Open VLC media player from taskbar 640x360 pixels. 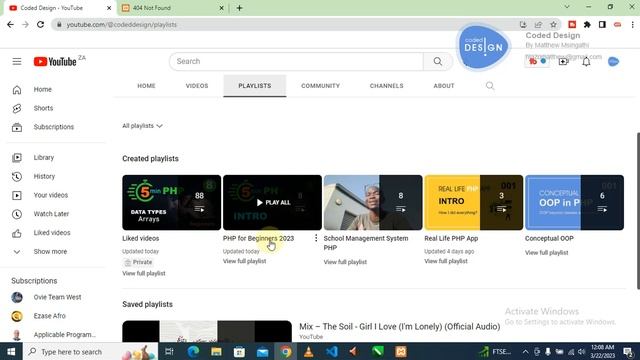[309, 351]
